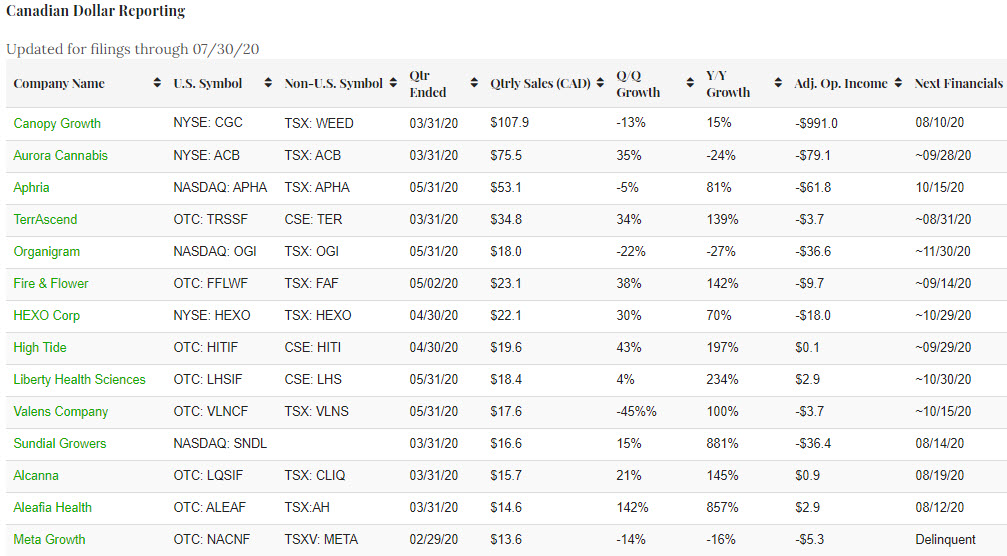Click the Aphria company link
The height and width of the screenshot is (556, 1007).
(31, 187)
